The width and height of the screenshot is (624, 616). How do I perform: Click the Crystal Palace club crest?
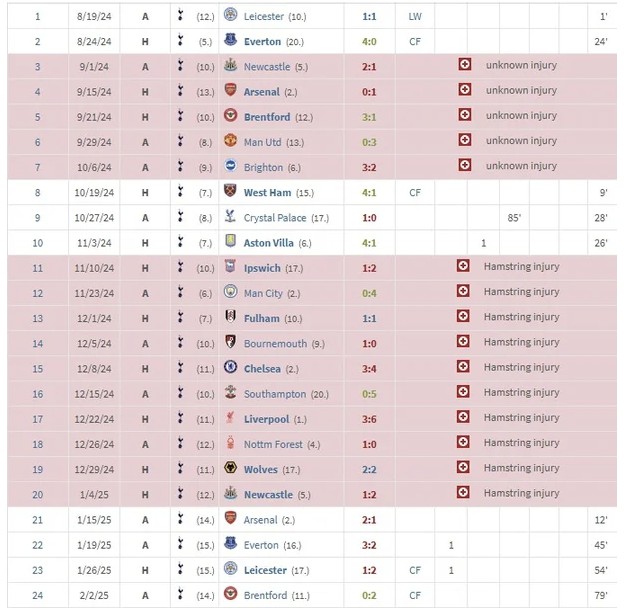tap(231, 218)
